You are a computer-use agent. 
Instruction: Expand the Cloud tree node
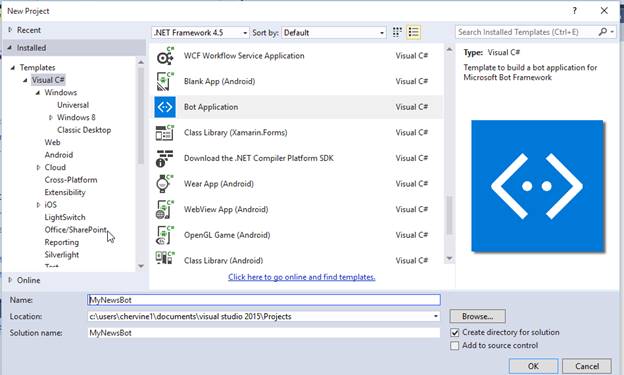[39, 168]
